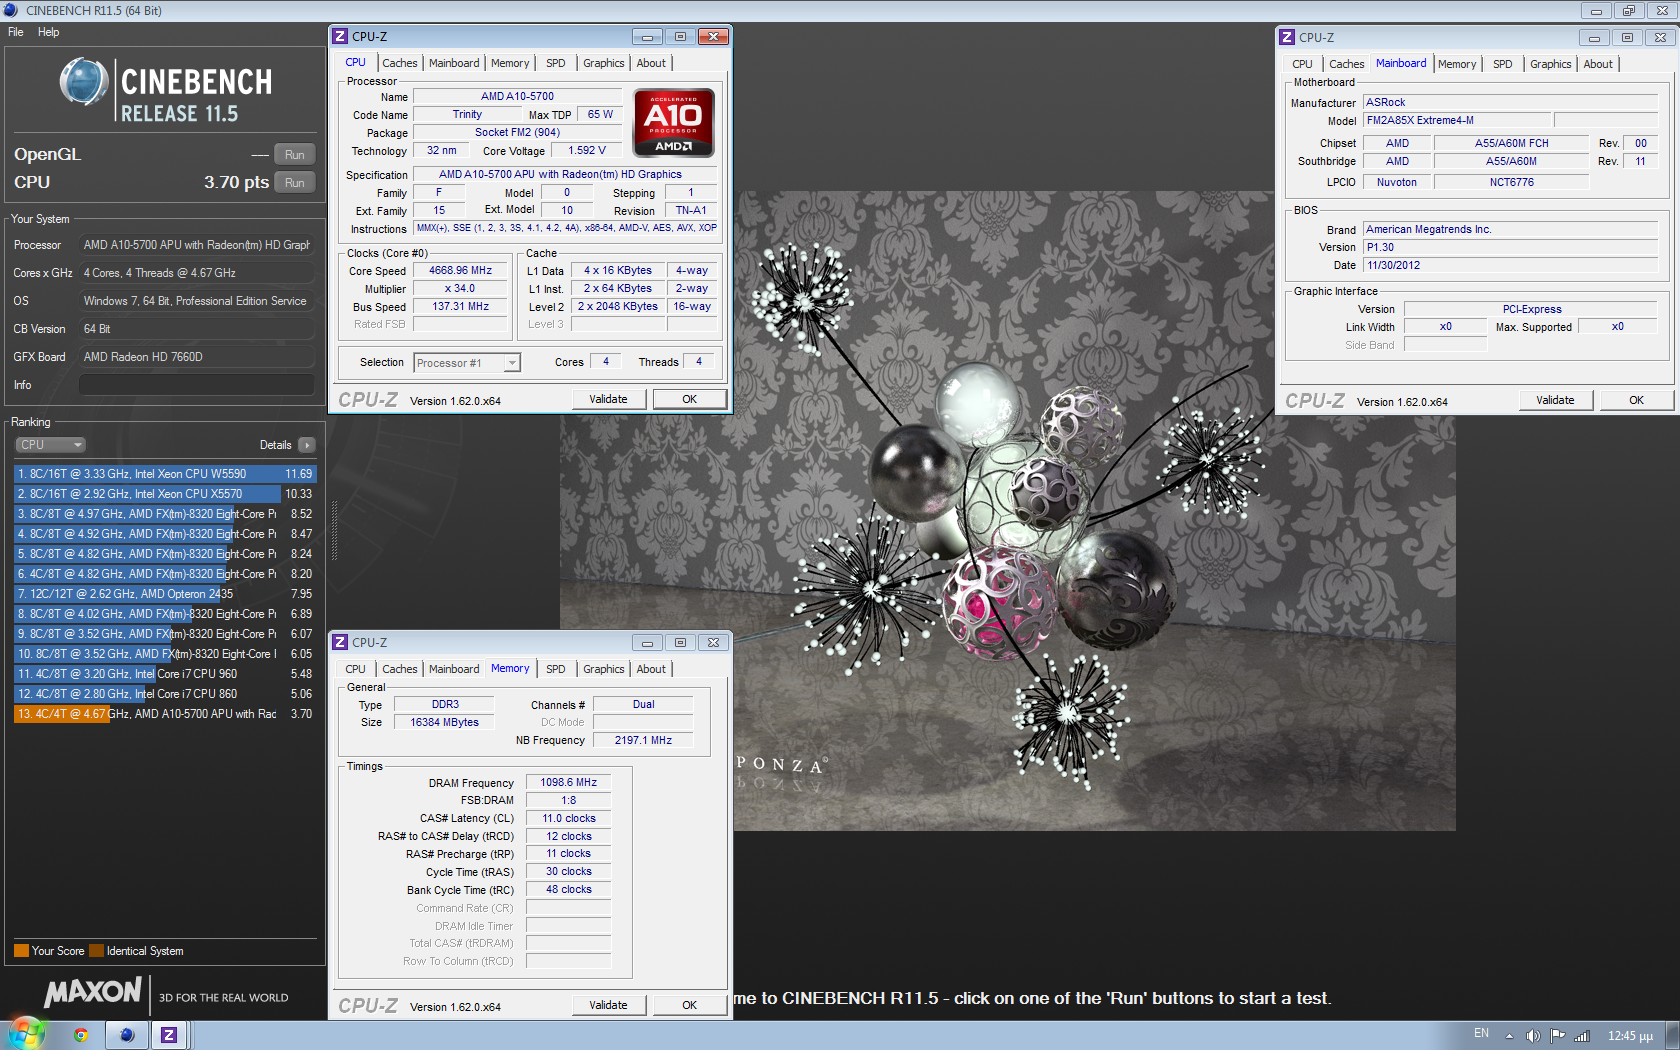Screen dimensions: 1680x1050
Task: Select ranking row Intel Core i7 CPU 960
Action: (165, 674)
